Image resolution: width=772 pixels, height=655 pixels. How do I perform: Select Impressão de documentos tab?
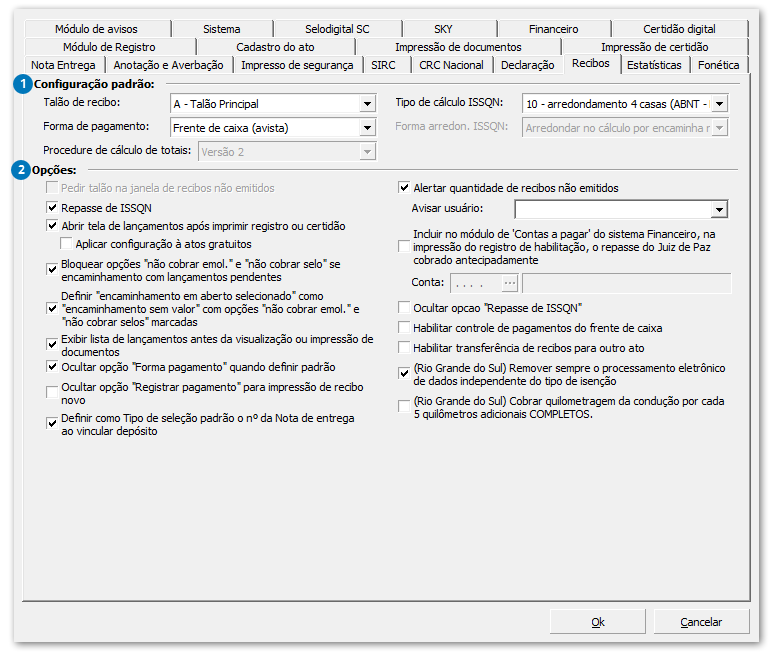click(x=458, y=47)
